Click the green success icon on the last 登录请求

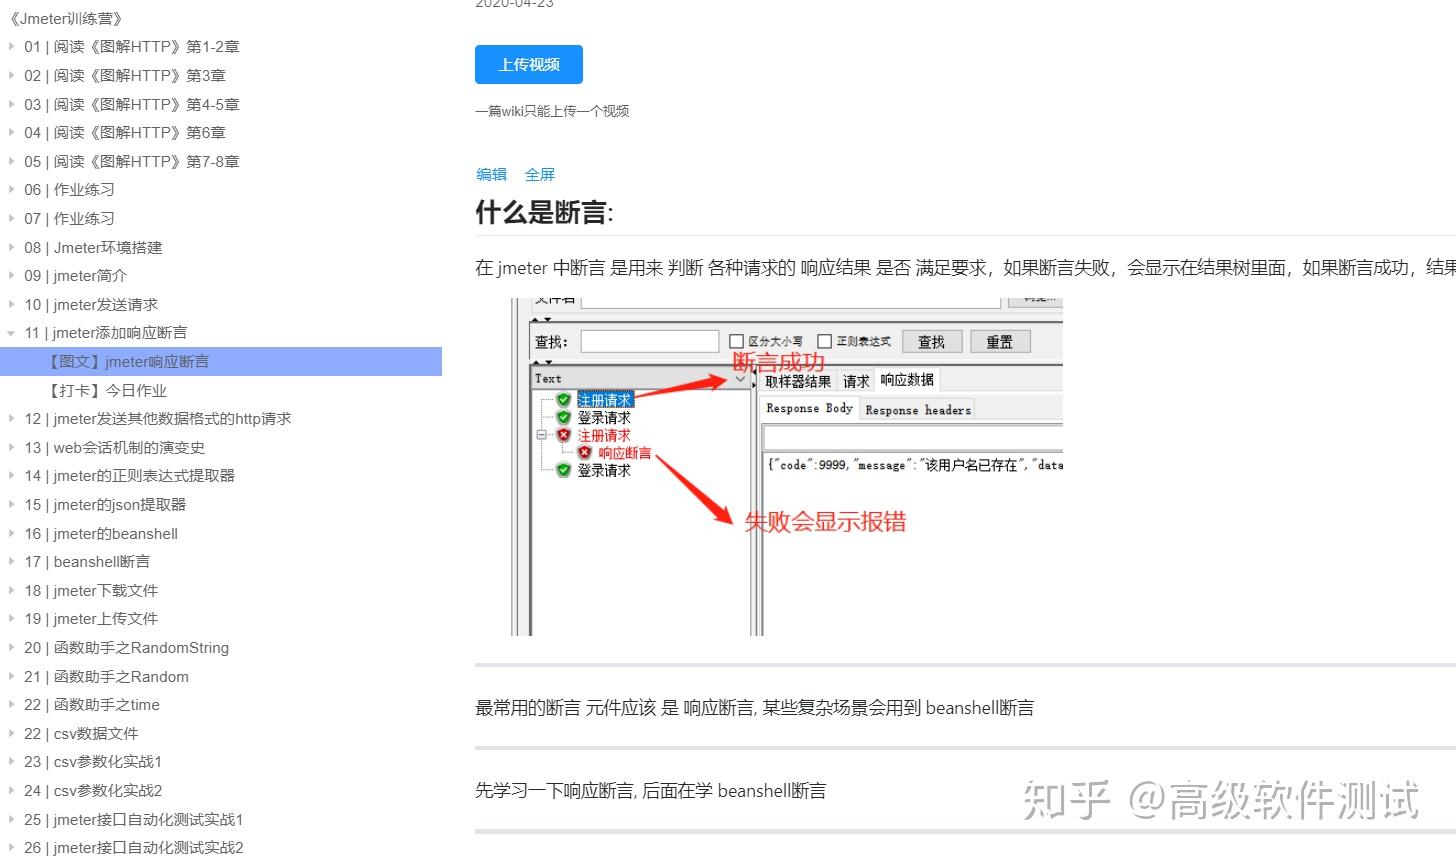[x=564, y=468]
